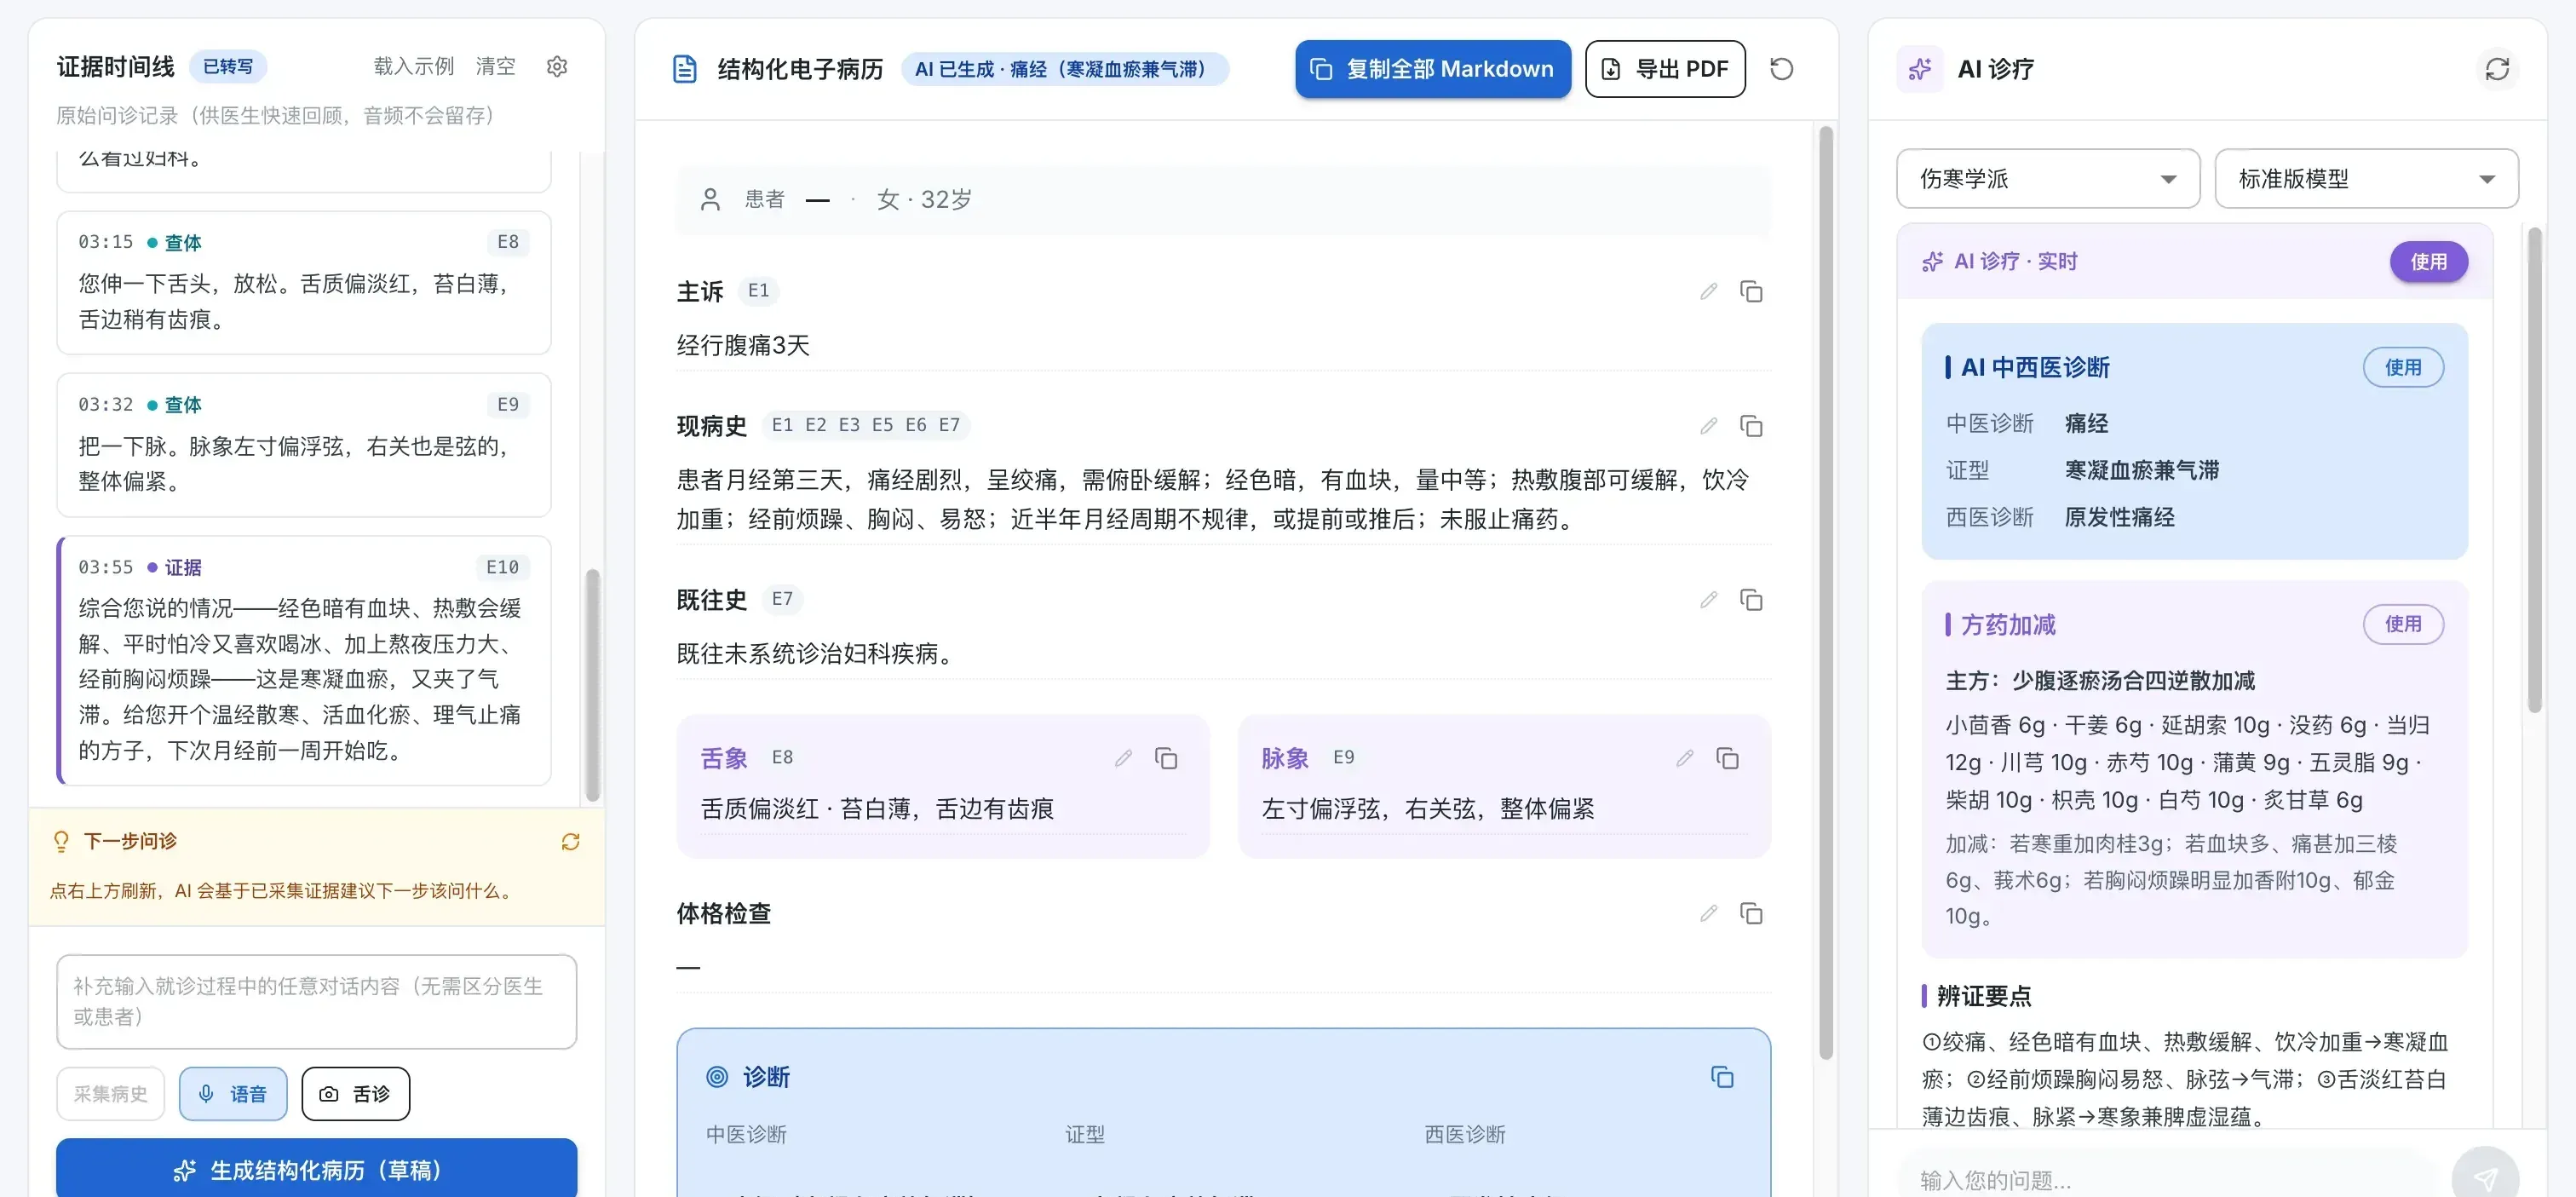Click 主方：少腹逐瘀汤合四逆散加减 text
2576x1197 pixels.
pyautogui.click(x=2100, y=681)
